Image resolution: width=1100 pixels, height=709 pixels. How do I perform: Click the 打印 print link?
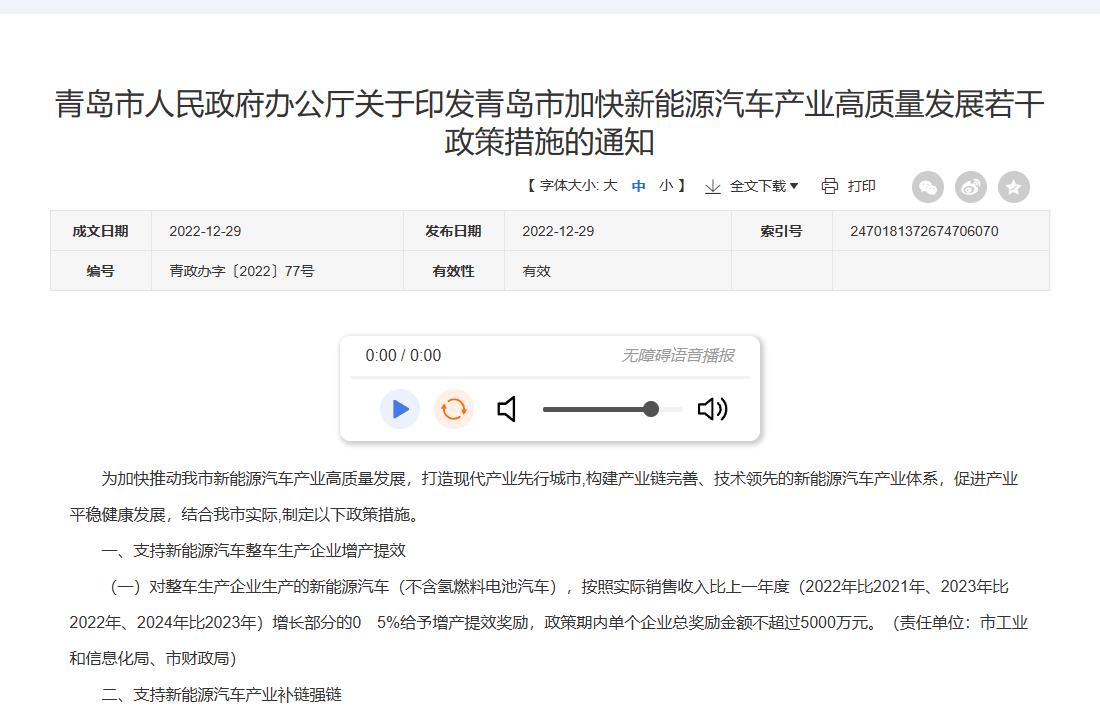click(861, 186)
